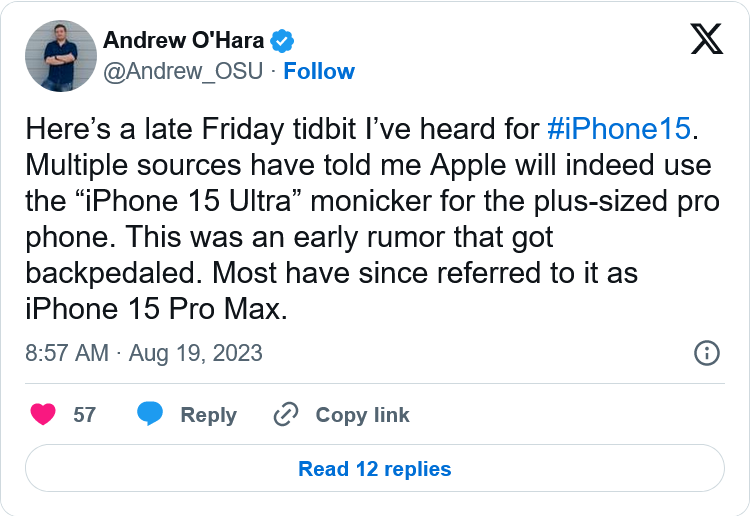Click the tweet's last line, iPhone 15 Pro Max
750x516 pixels.
(x=156, y=309)
